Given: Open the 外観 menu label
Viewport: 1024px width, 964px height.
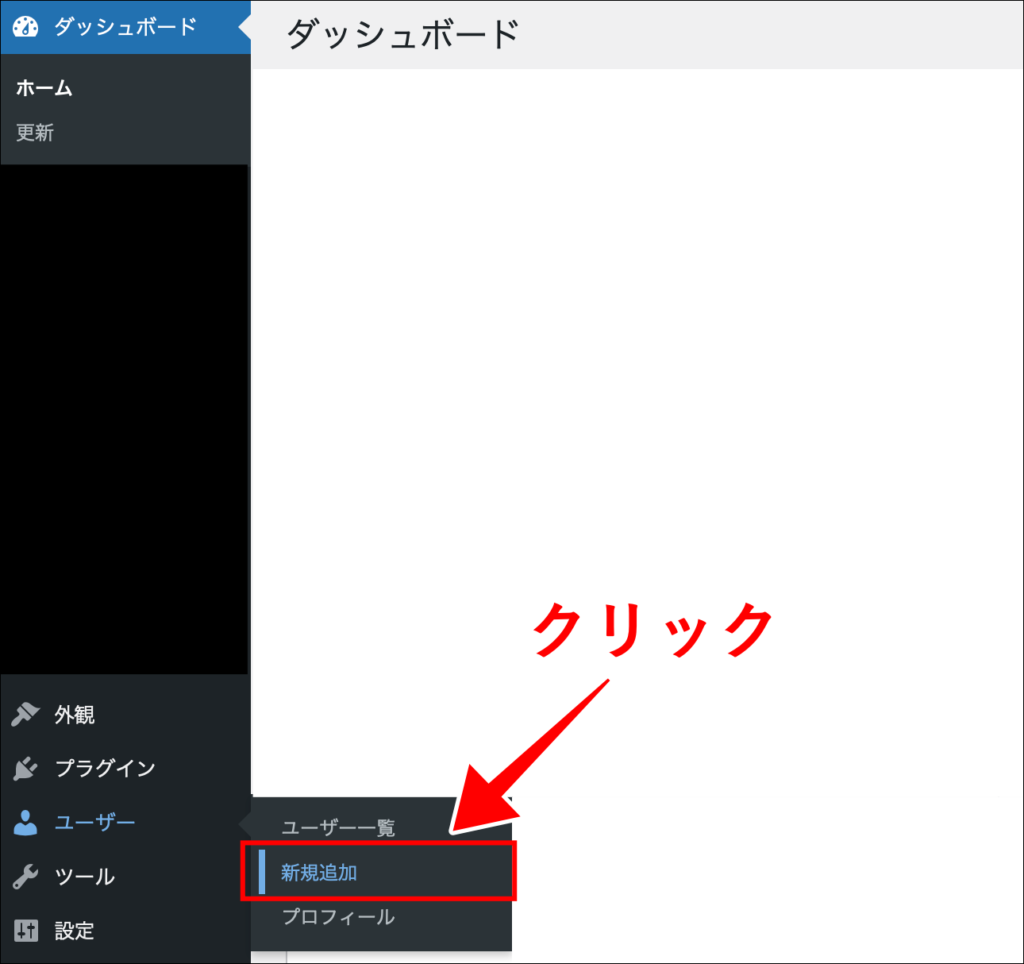Looking at the screenshot, I should (74, 715).
